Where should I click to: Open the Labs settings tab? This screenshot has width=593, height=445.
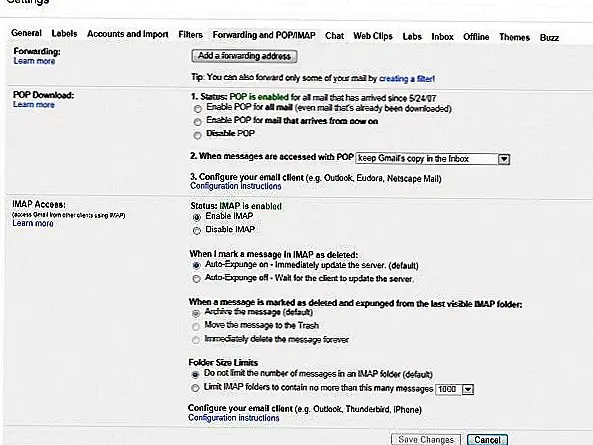tap(412, 37)
